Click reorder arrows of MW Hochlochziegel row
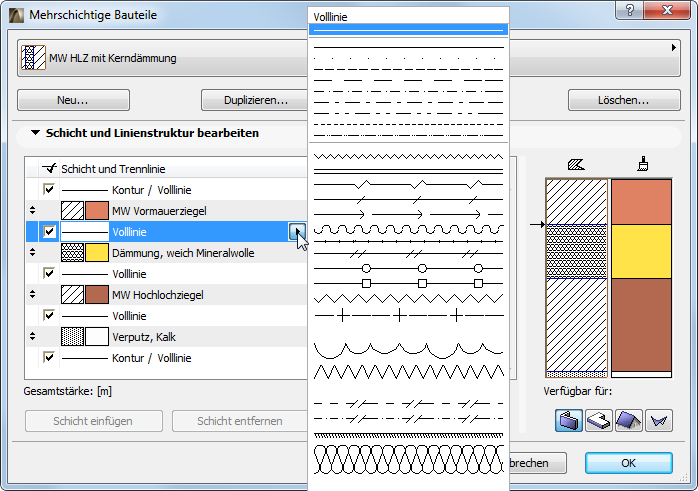Image resolution: width=698 pixels, height=491 pixels. click(32, 294)
